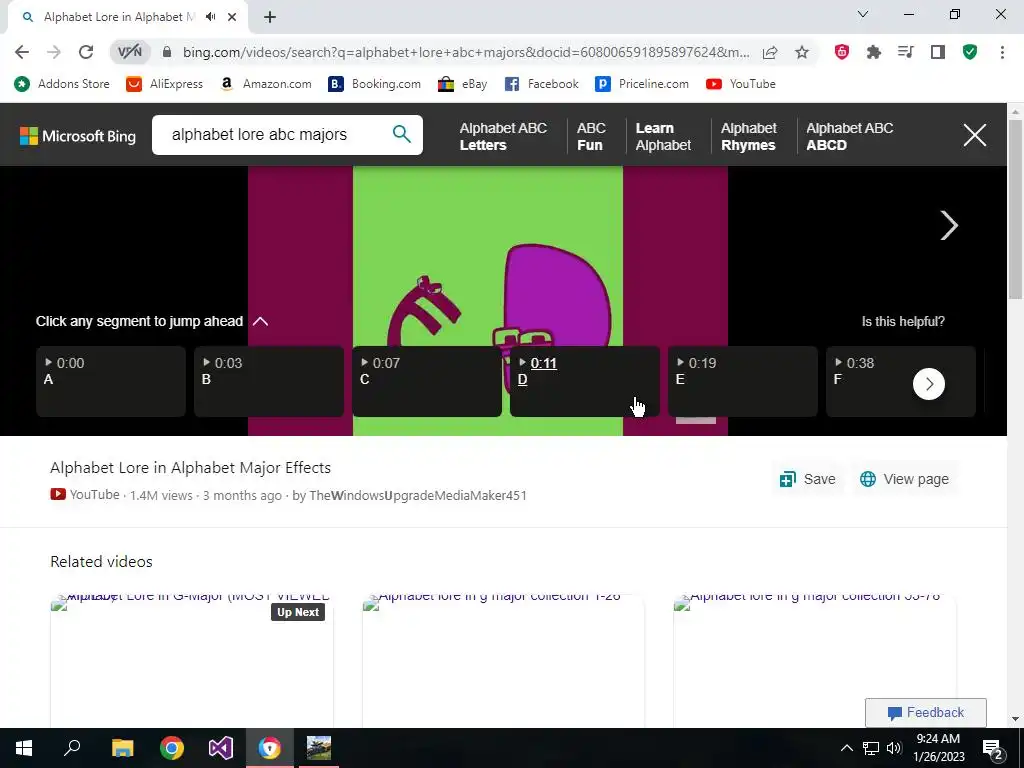Bookmark this page with the star icon
This screenshot has height=768, width=1024.
[x=802, y=52]
